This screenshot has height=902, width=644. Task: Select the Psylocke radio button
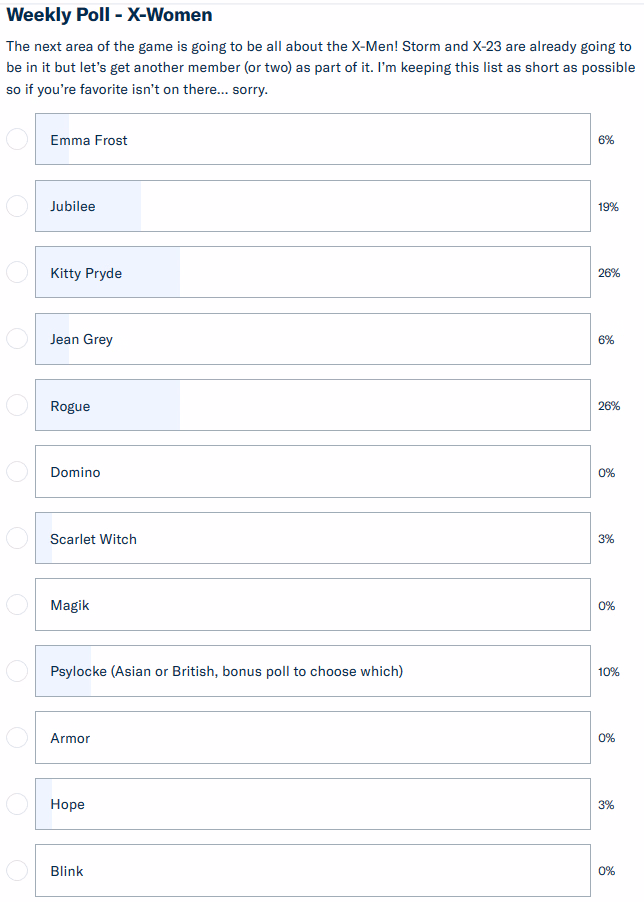pos(17,671)
